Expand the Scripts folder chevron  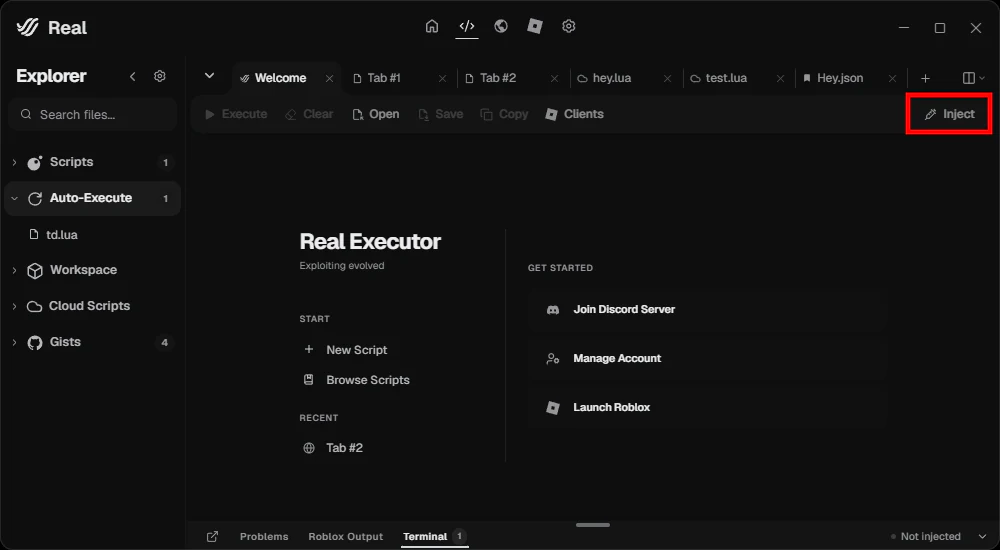[x=15, y=163]
